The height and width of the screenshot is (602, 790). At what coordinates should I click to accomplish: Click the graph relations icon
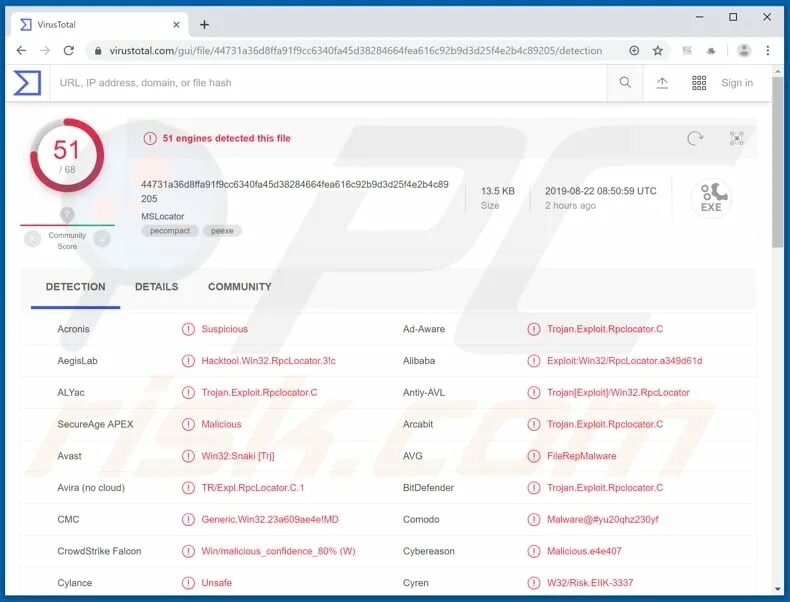[737, 139]
